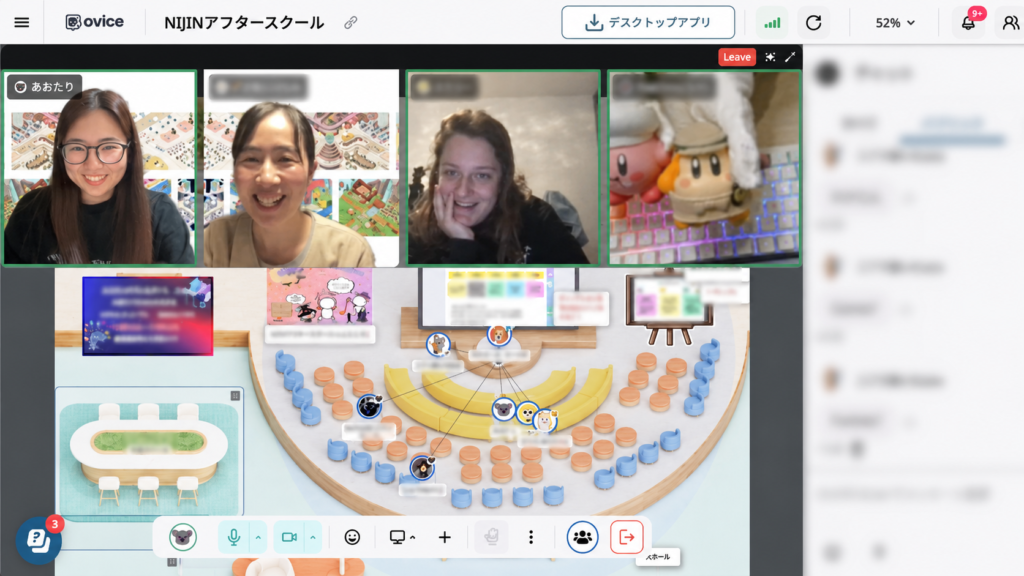The image size is (1024, 576).
Task: Click the pink Halloween illustration board
Action: (319, 296)
